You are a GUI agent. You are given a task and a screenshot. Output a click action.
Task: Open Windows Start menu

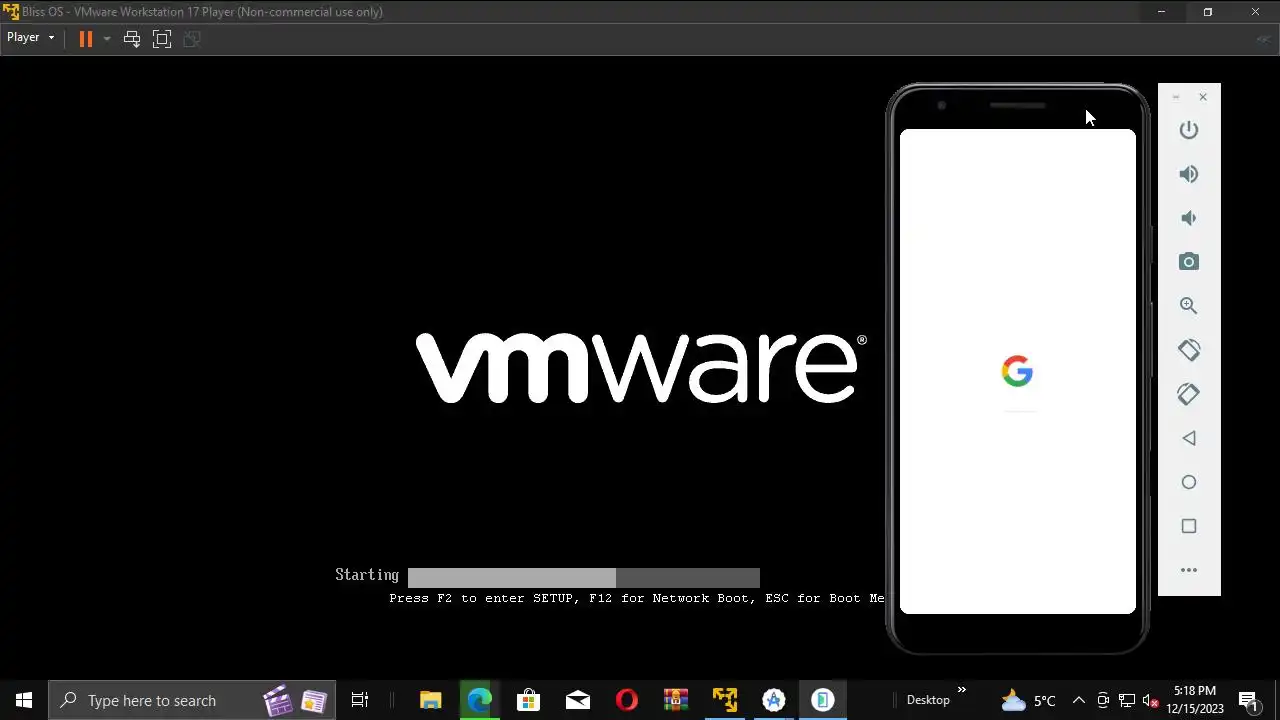pyautogui.click(x=24, y=700)
